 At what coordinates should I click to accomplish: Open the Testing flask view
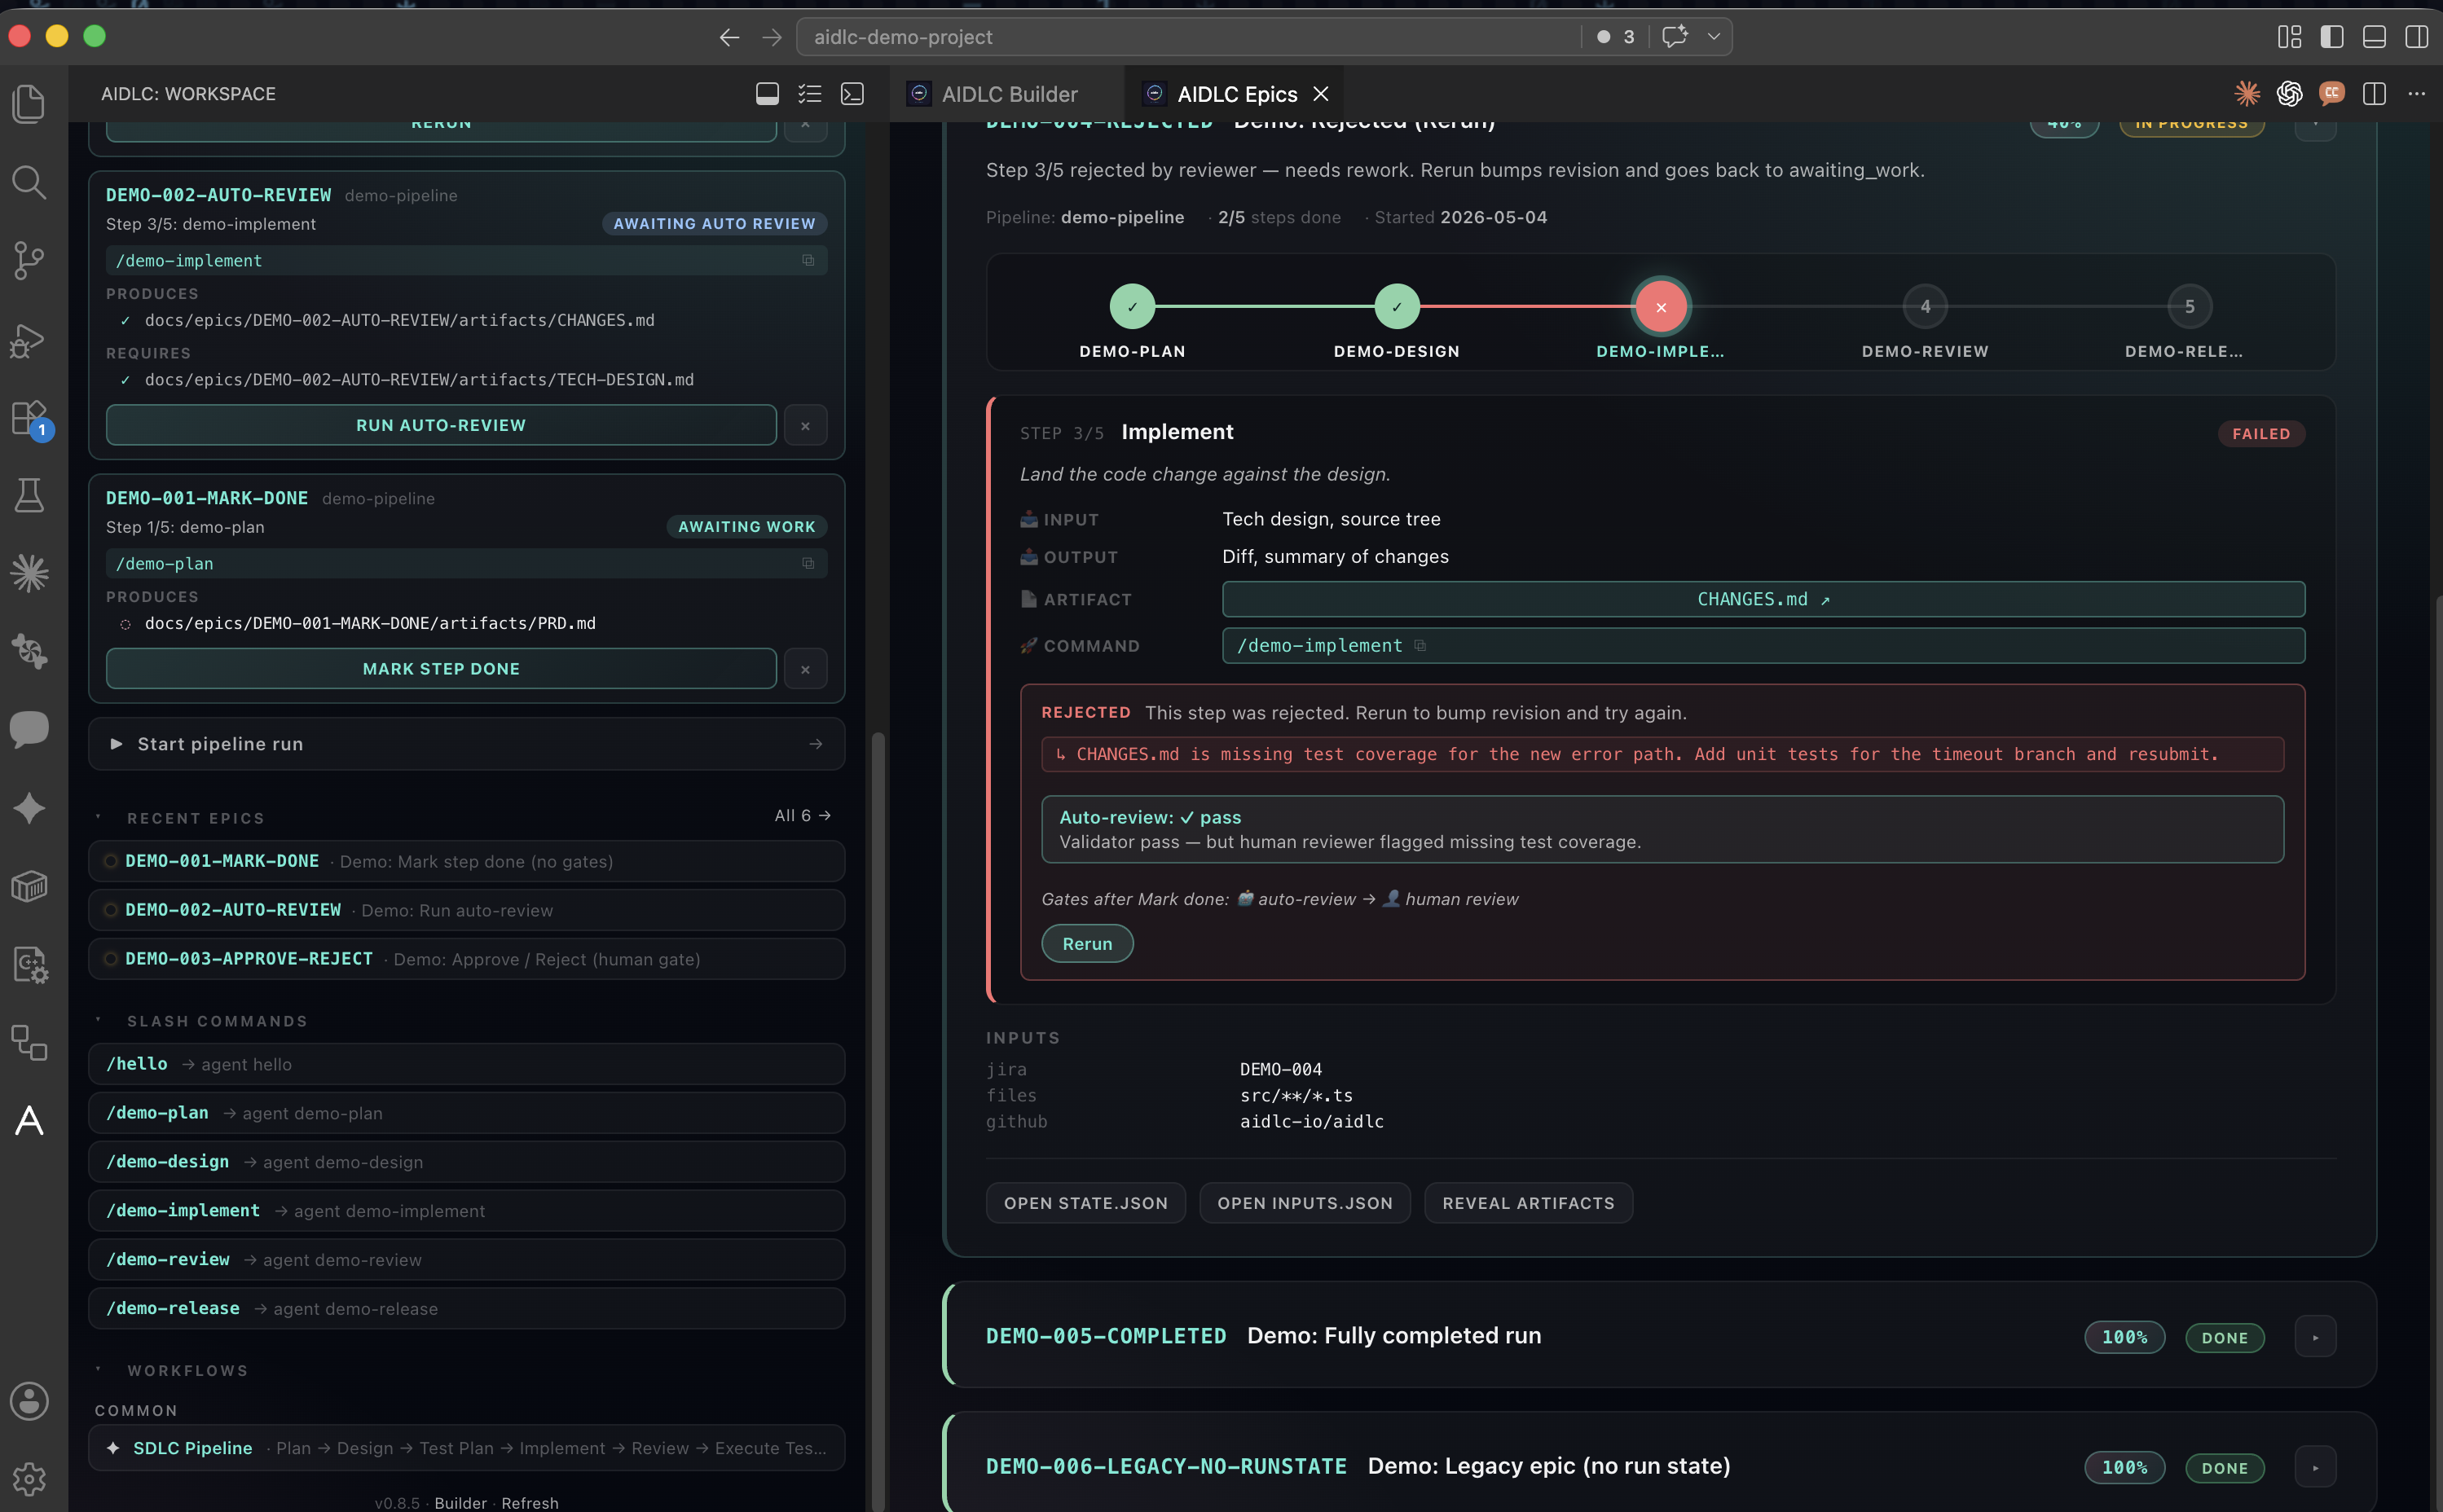coord(29,495)
